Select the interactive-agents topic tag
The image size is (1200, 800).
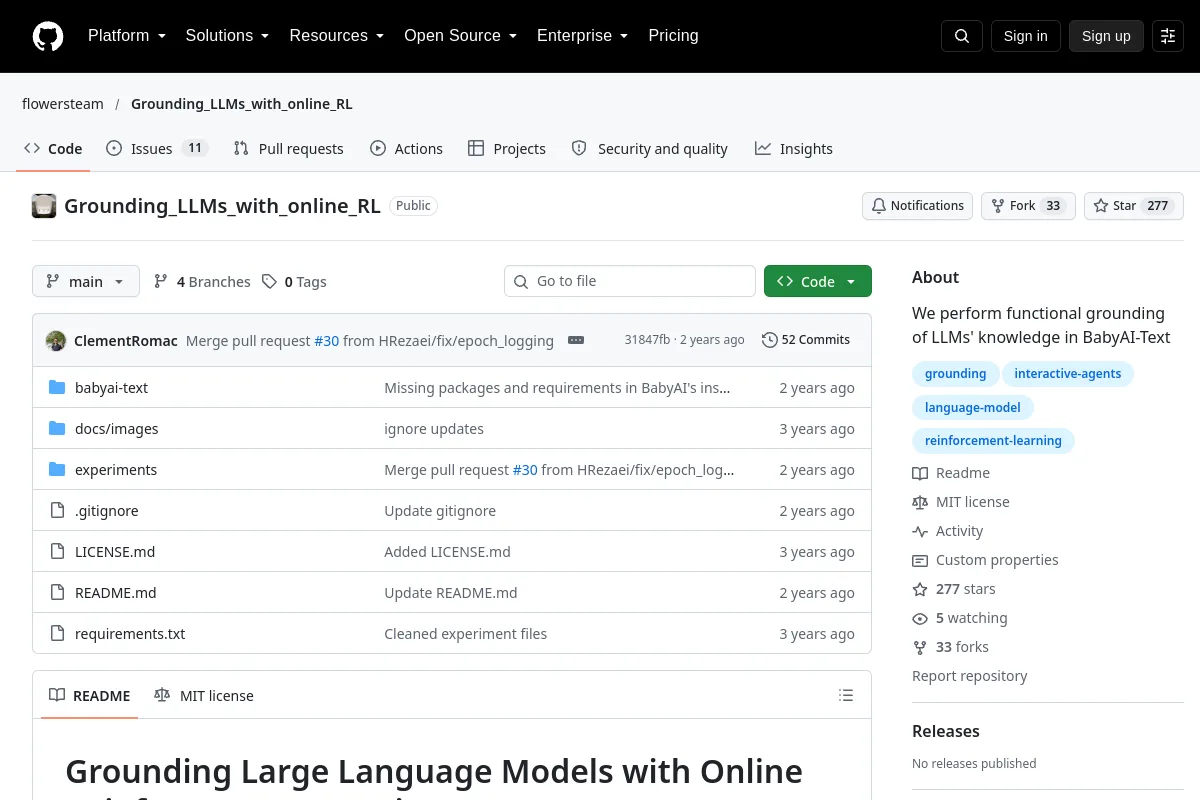click(x=1068, y=374)
